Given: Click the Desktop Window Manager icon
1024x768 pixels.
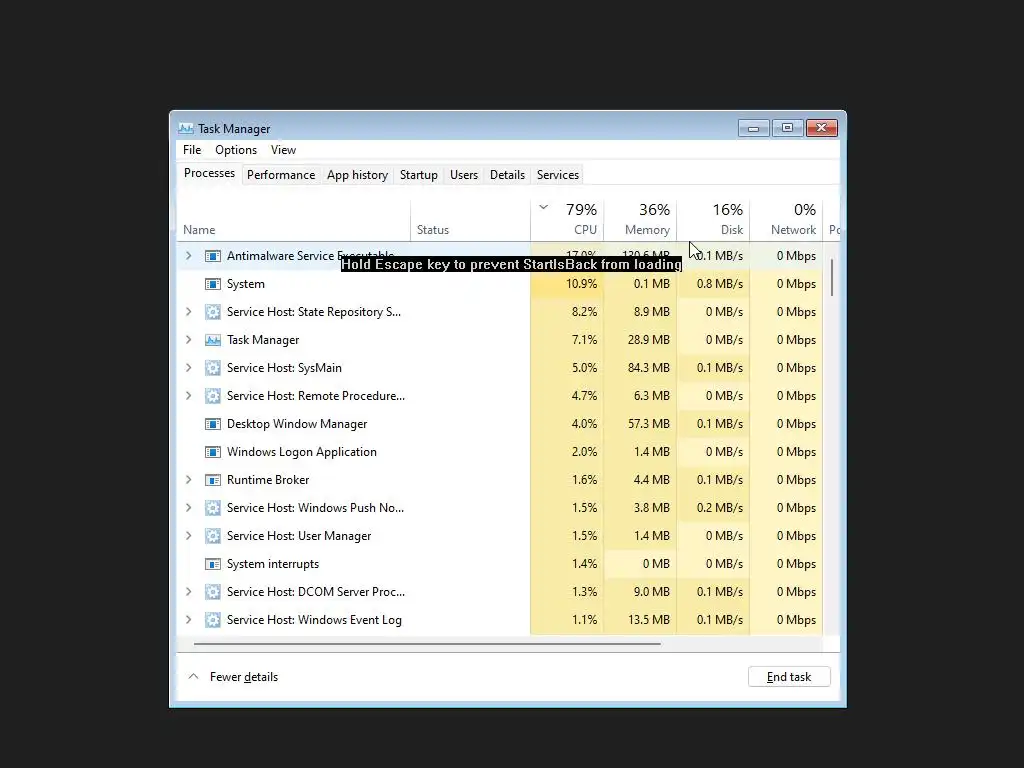Looking at the screenshot, I should [x=212, y=424].
